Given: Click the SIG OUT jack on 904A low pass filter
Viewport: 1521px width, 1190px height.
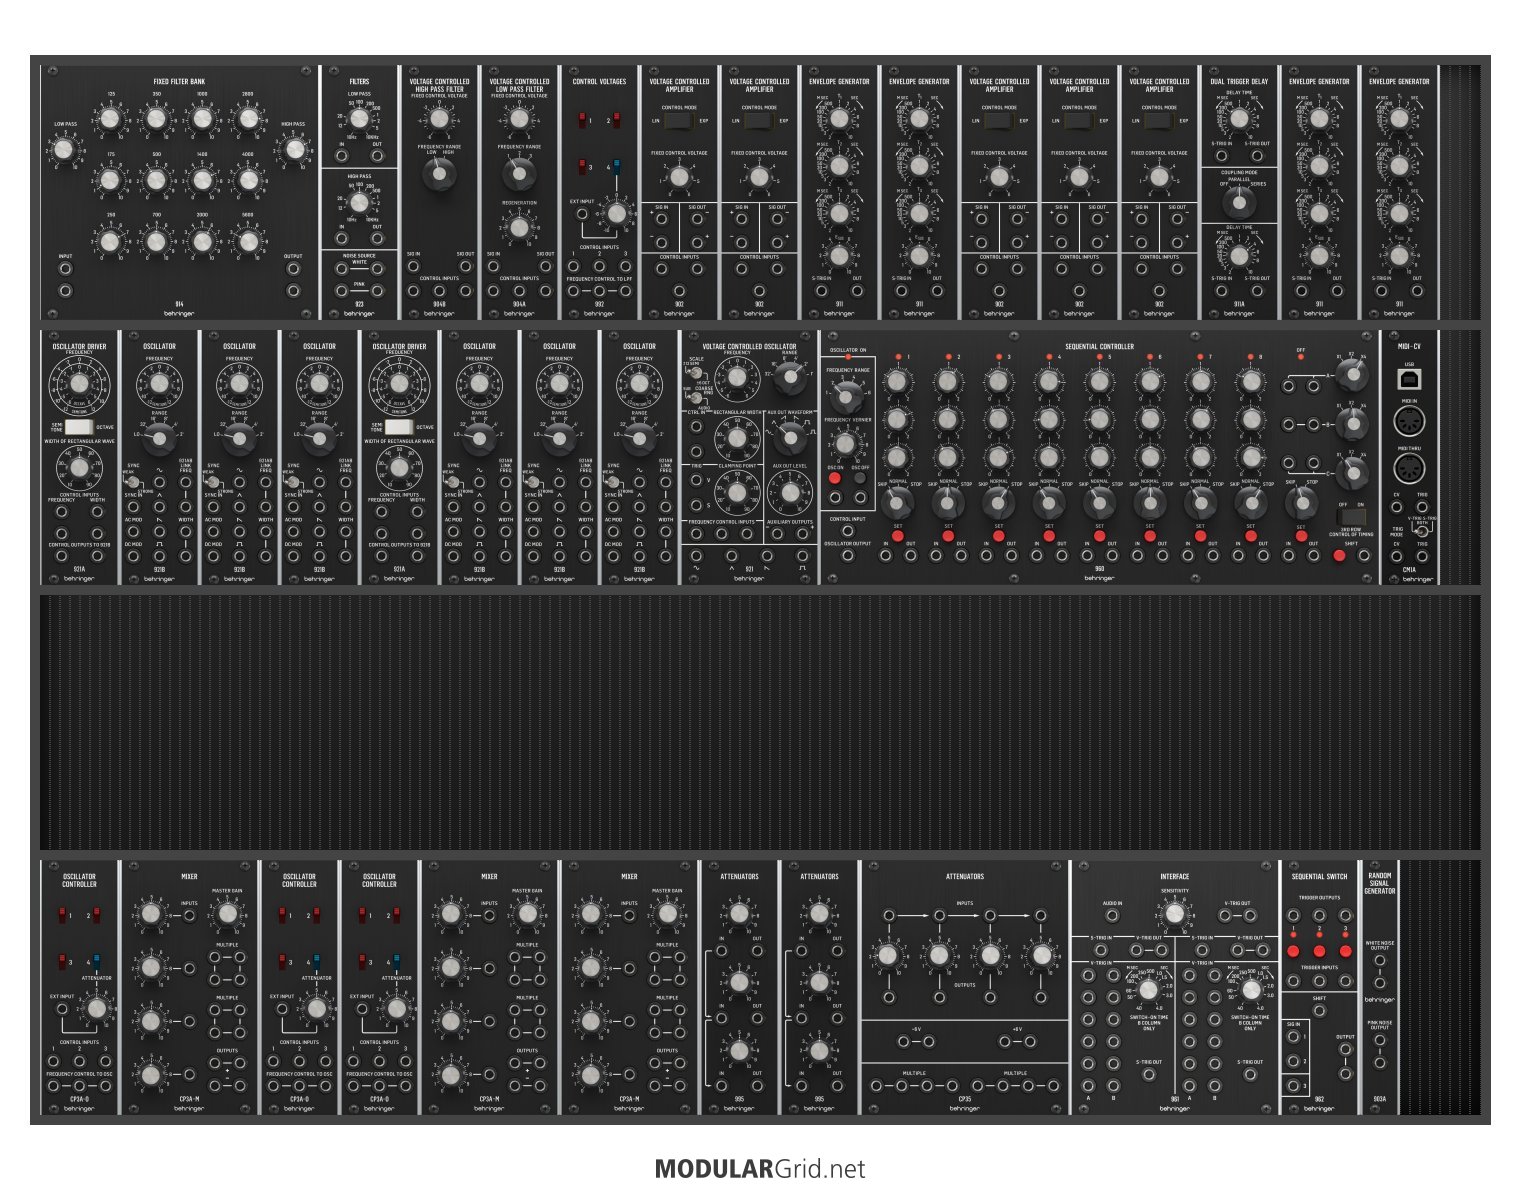Looking at the screenshot, I should (x=545, y=266).
